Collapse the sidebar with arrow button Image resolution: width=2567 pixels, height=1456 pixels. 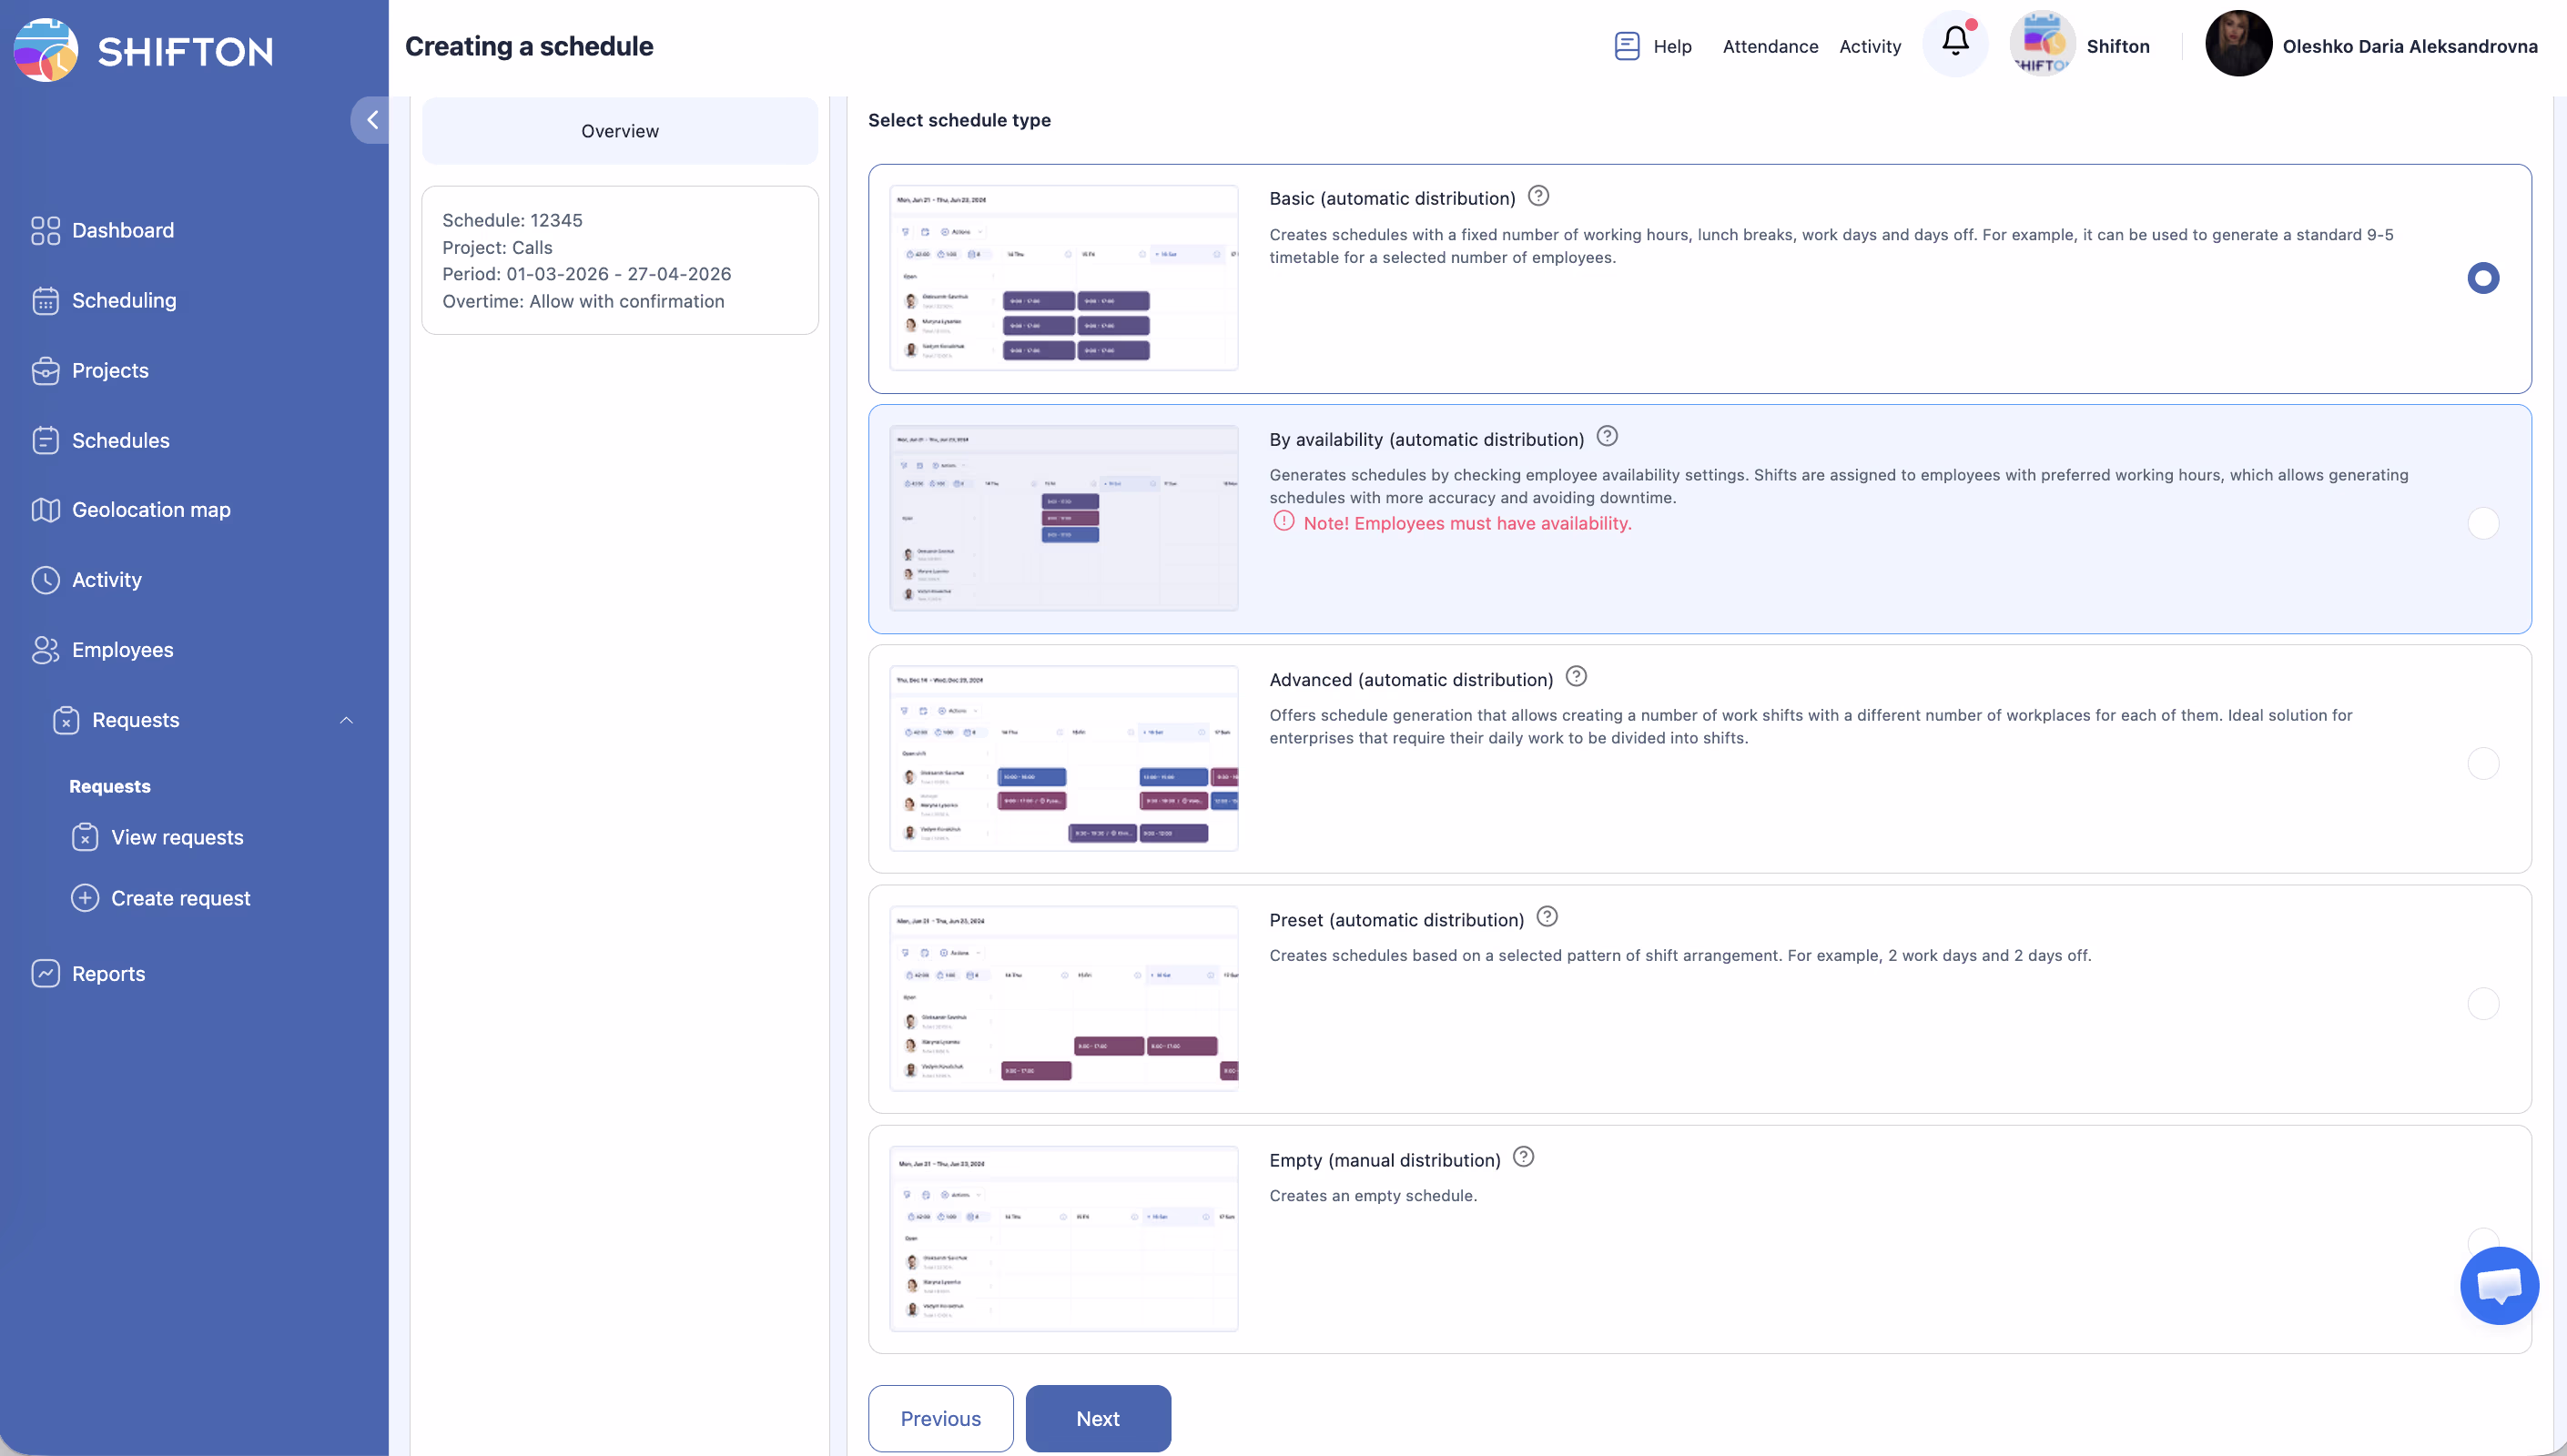tap(371, 120)
